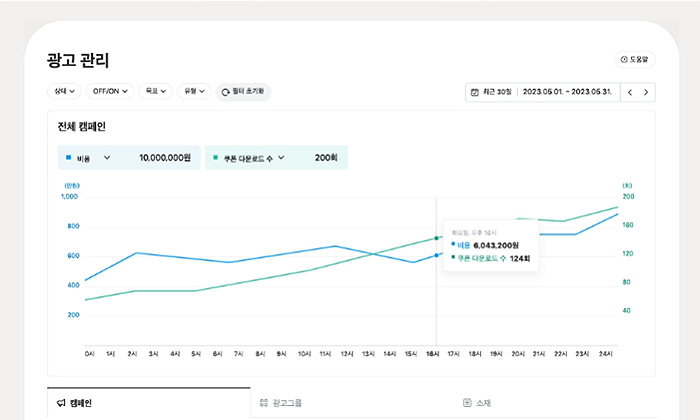
Task: Click the date range 2023.05.01 ~ 2023.05.31
Action: click(568, 92)
